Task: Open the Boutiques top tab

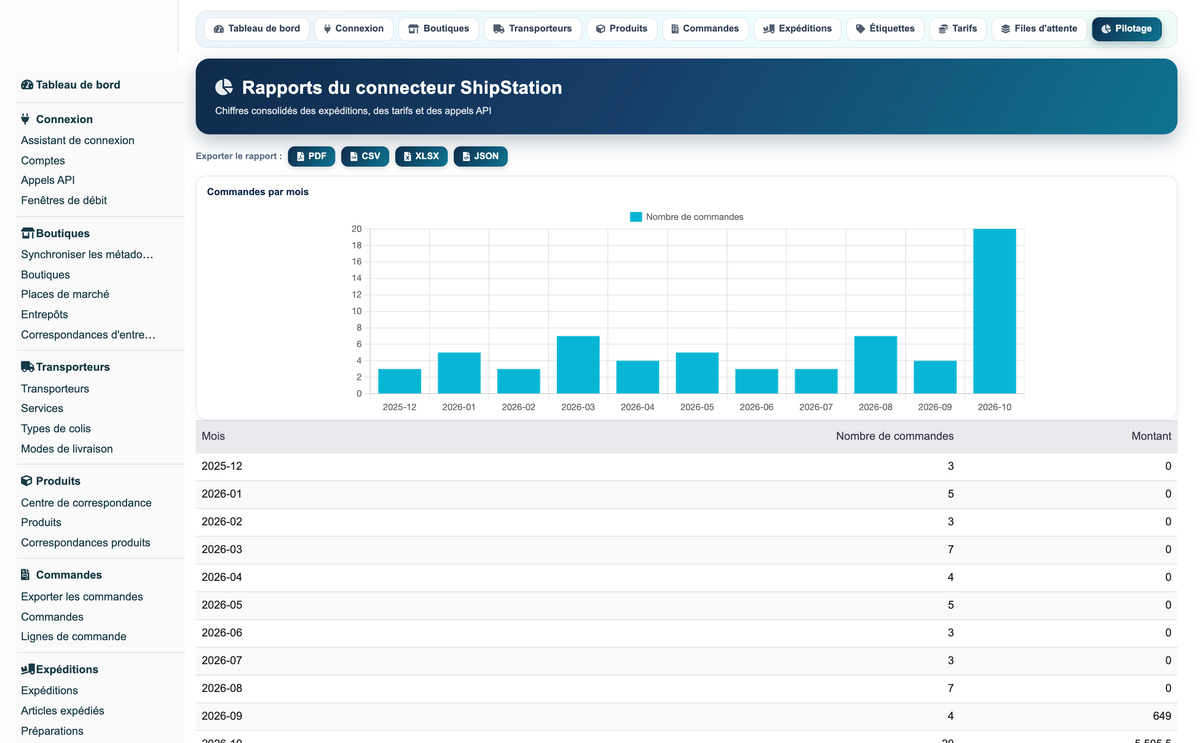Action: click(438, 29)
